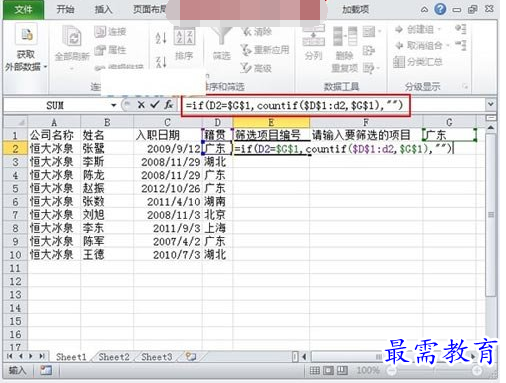506x383 pixels.
Task: Jump to first sheet navigation arrow
Action: click(10, 356)
